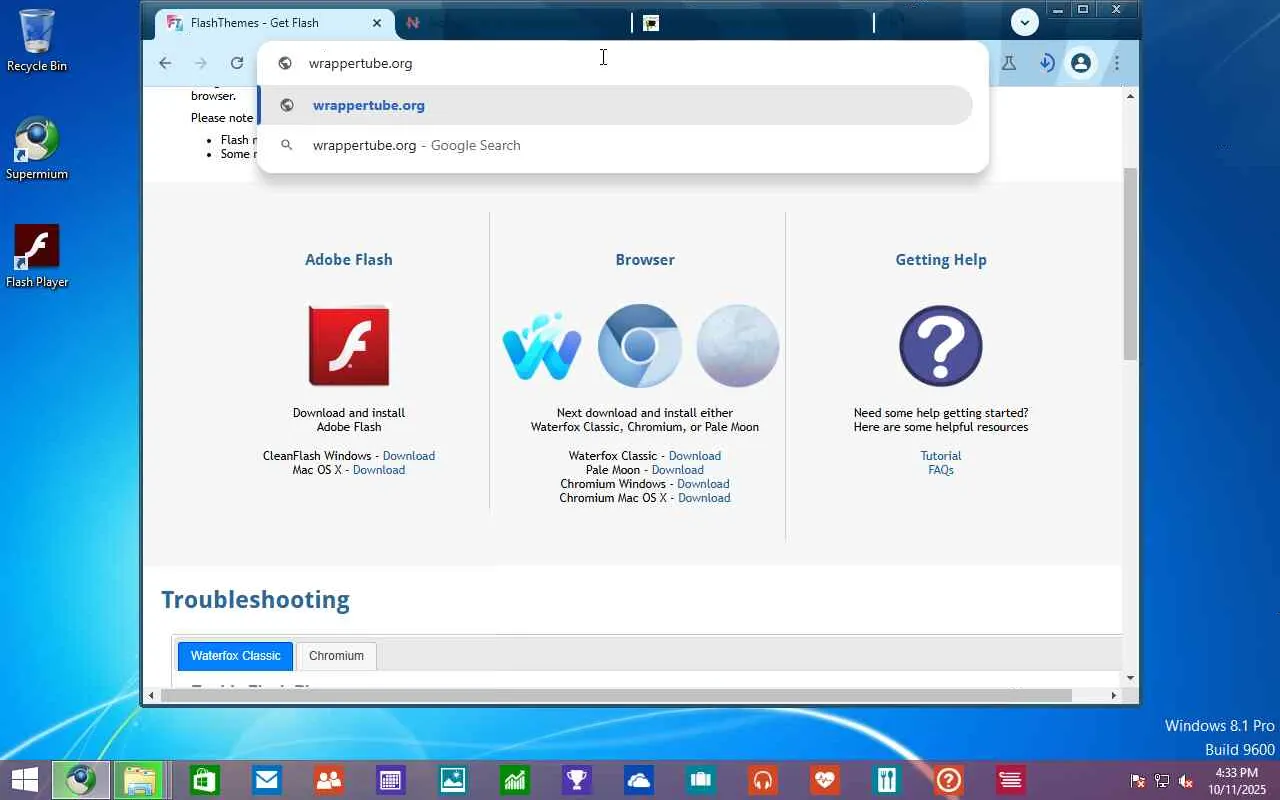Click the Pale Moon browser logo
This screenshot has height=800, width=1280.
pyautogui.click(x=738, y=346)
